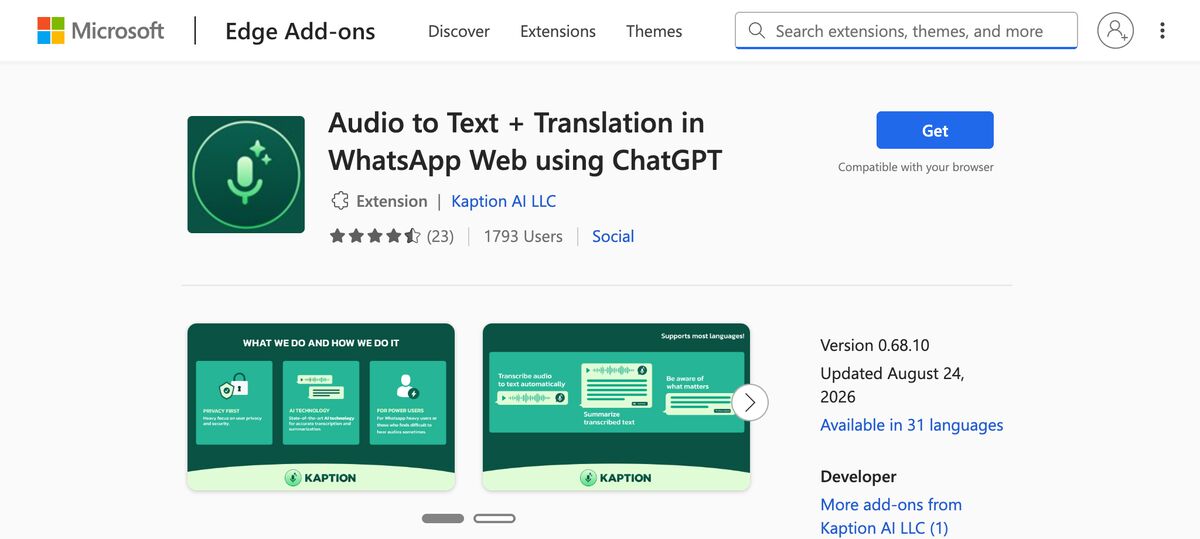This screenshot has height=539, width=1200.
Task: Click the blue Get button
Action: click(935, 130)
